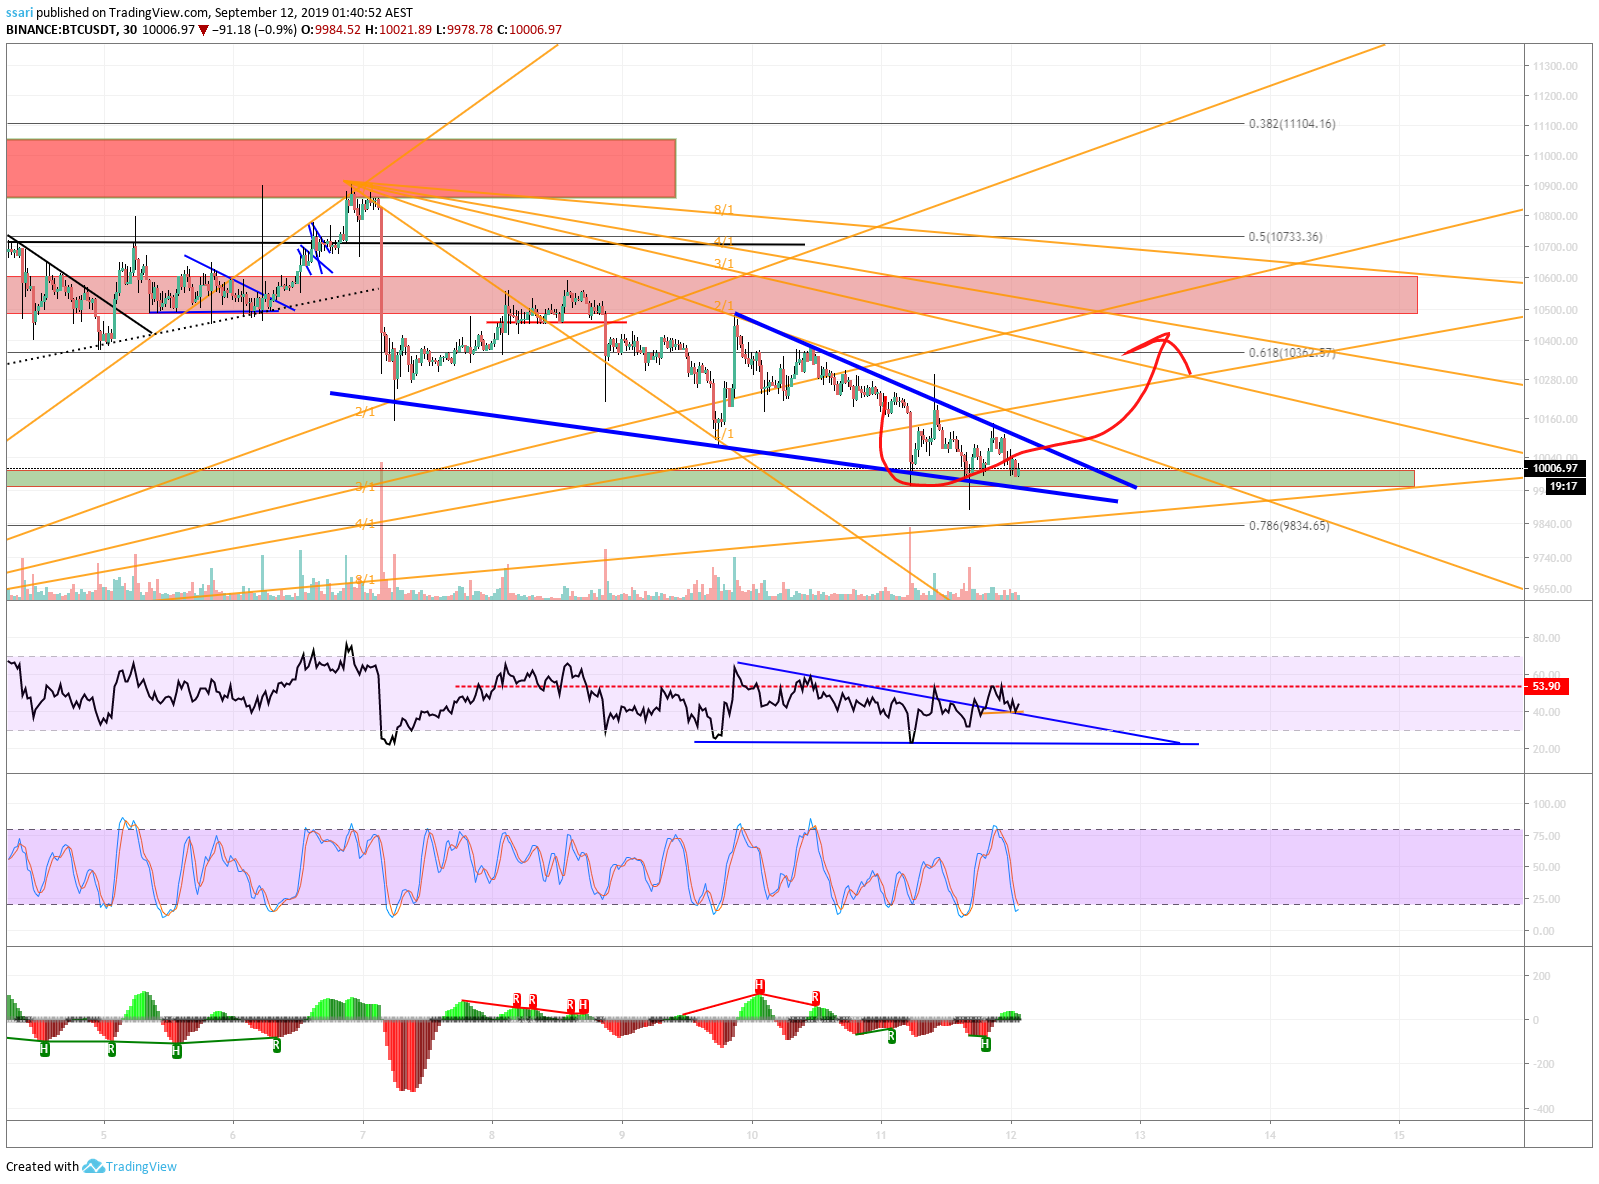Click the histogram axis label -400
1599x1184 pixels.
(1543, 1109)
